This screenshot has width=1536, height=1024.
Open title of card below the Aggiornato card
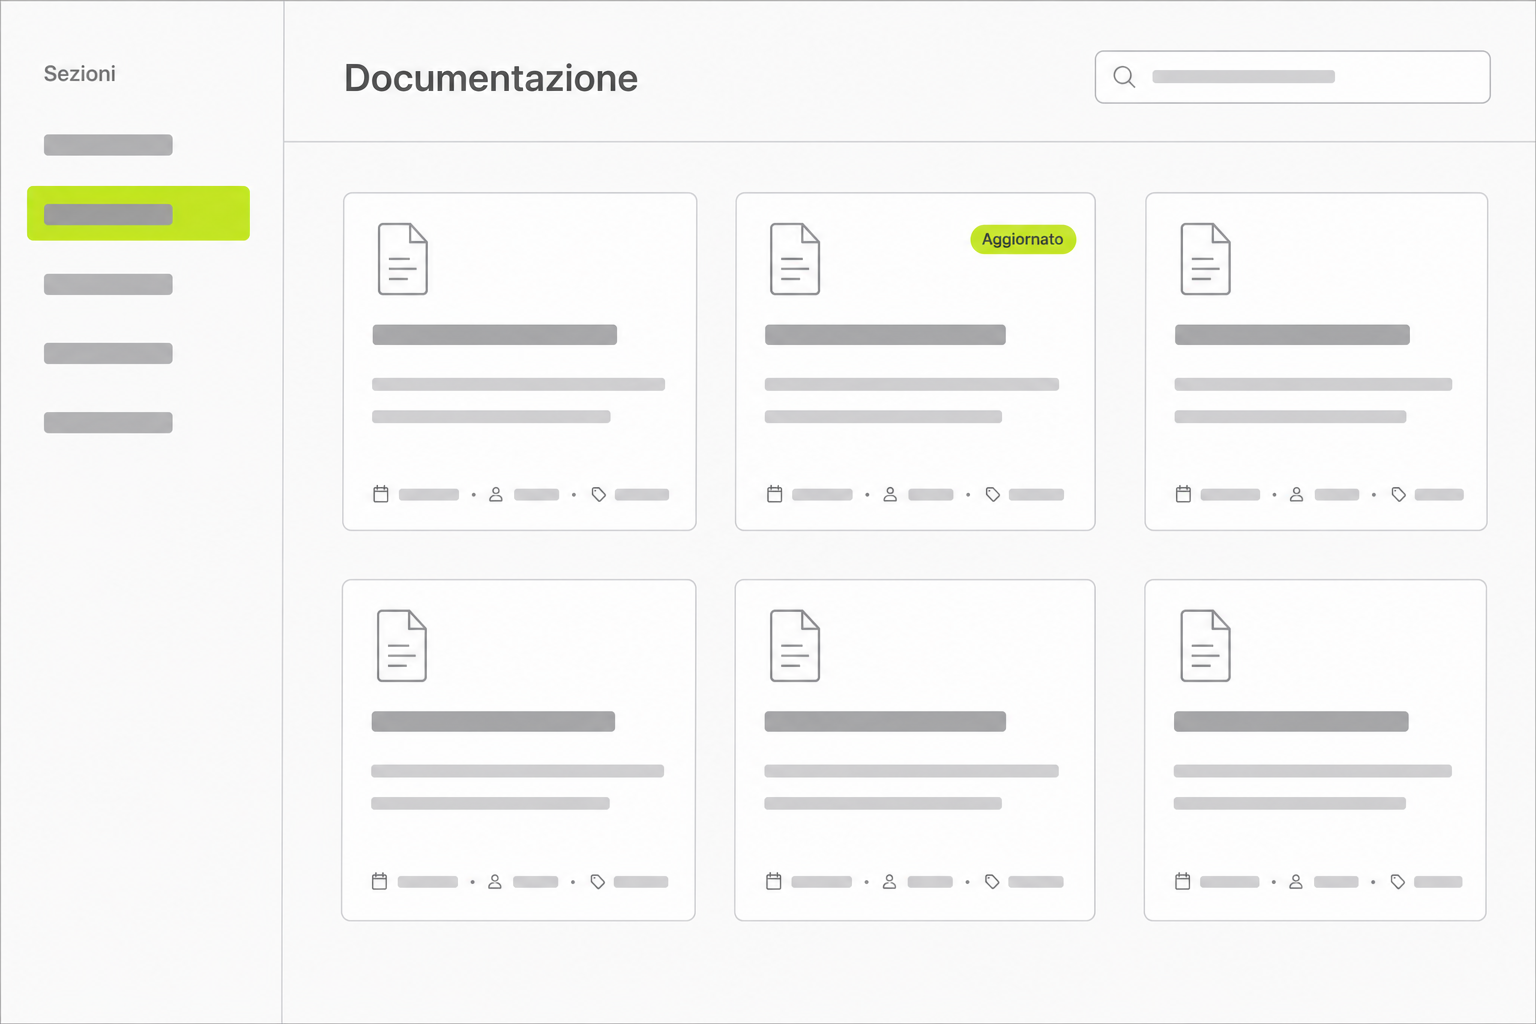(x=885, y=721)
